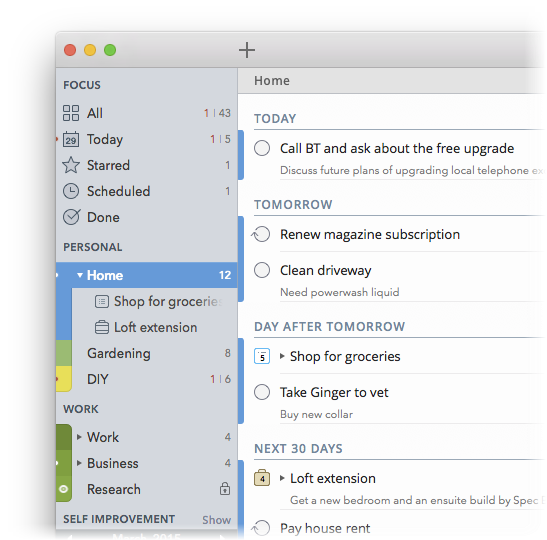Image resolution: width=547 pixels, height=540 pixels.
Task: Click the yellow DIY color tag
Action: (x=64, y=379)
